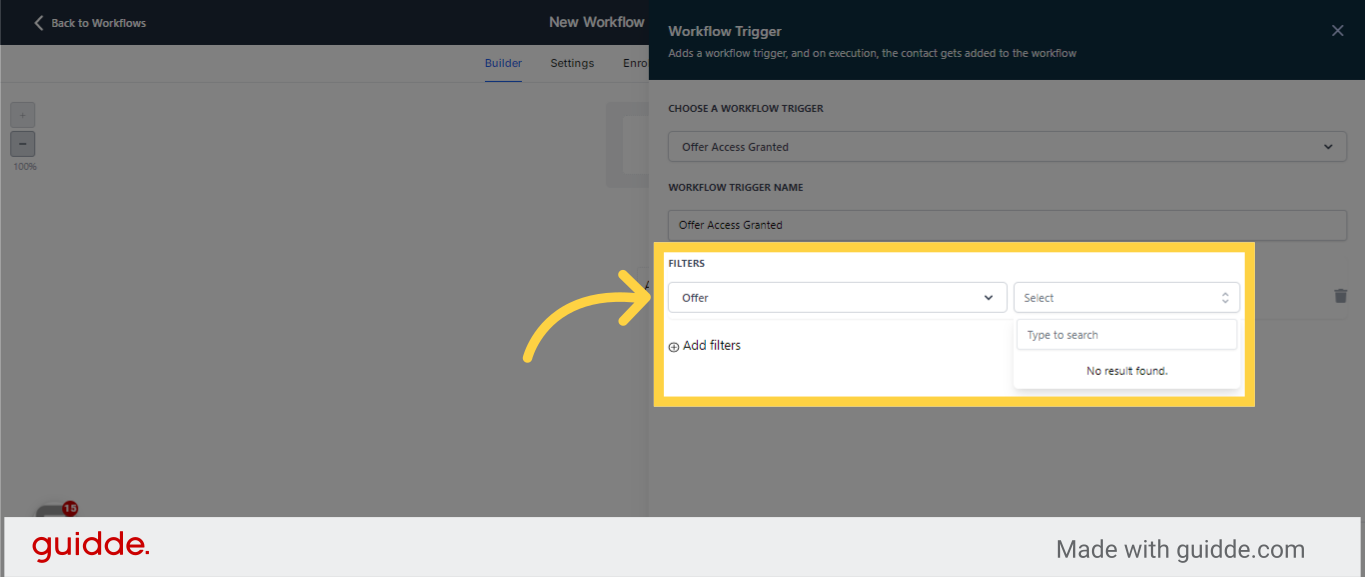1365x577 pixels.
Task: Click the zoom out minus button
Action: coord(23,144)
